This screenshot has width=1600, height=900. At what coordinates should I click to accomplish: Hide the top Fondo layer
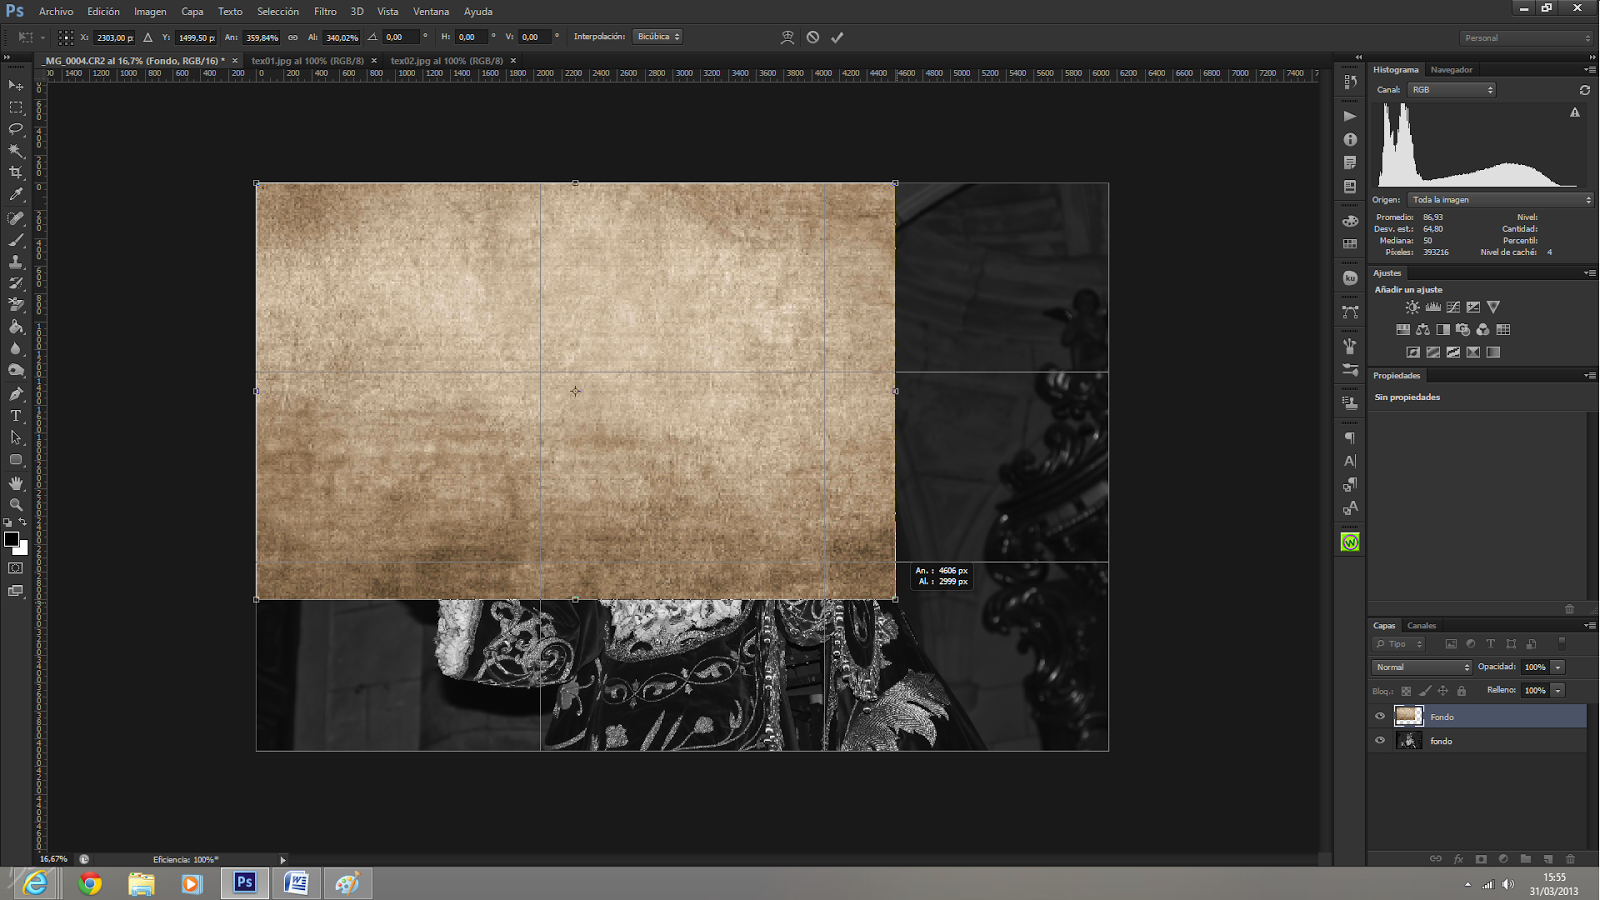[1380, 716]
